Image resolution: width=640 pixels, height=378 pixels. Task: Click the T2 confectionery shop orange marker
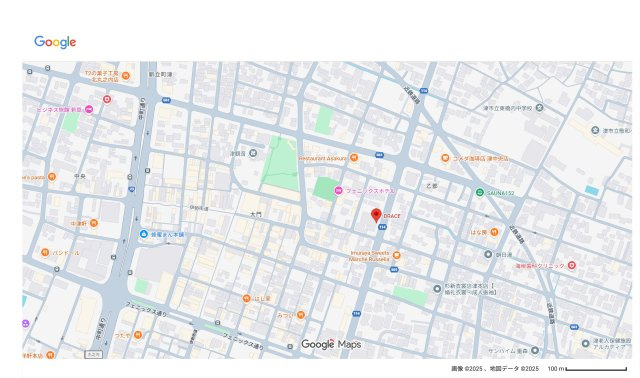click(x=126, y=76)
